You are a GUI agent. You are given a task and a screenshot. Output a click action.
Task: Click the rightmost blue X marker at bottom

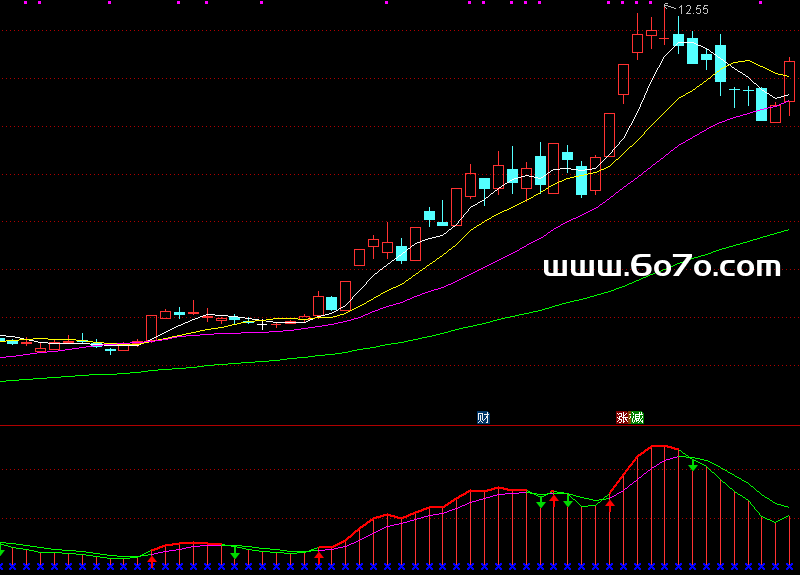tap(790, 567)
